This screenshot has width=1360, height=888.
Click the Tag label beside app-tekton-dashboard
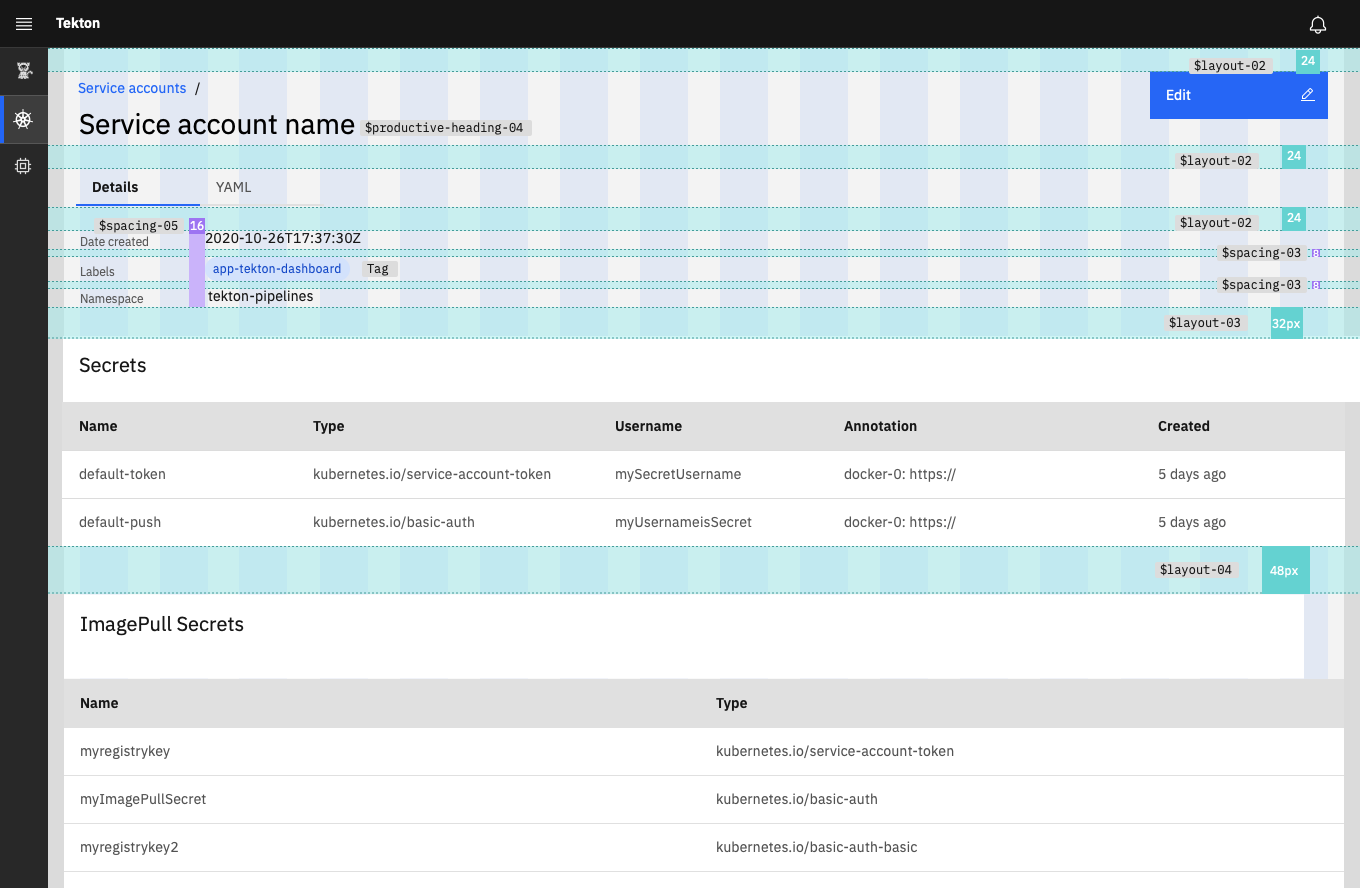tap(378, 268)
